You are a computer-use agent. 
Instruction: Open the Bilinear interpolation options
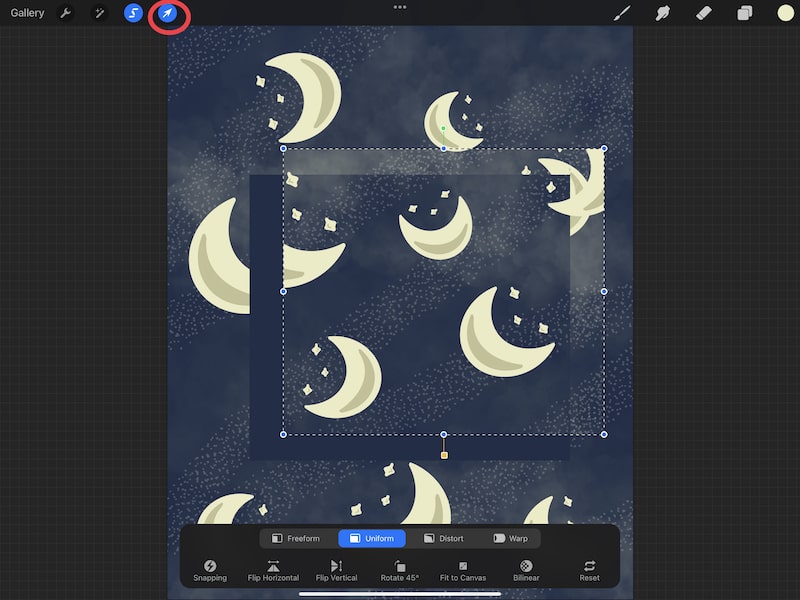pos(527,570)
